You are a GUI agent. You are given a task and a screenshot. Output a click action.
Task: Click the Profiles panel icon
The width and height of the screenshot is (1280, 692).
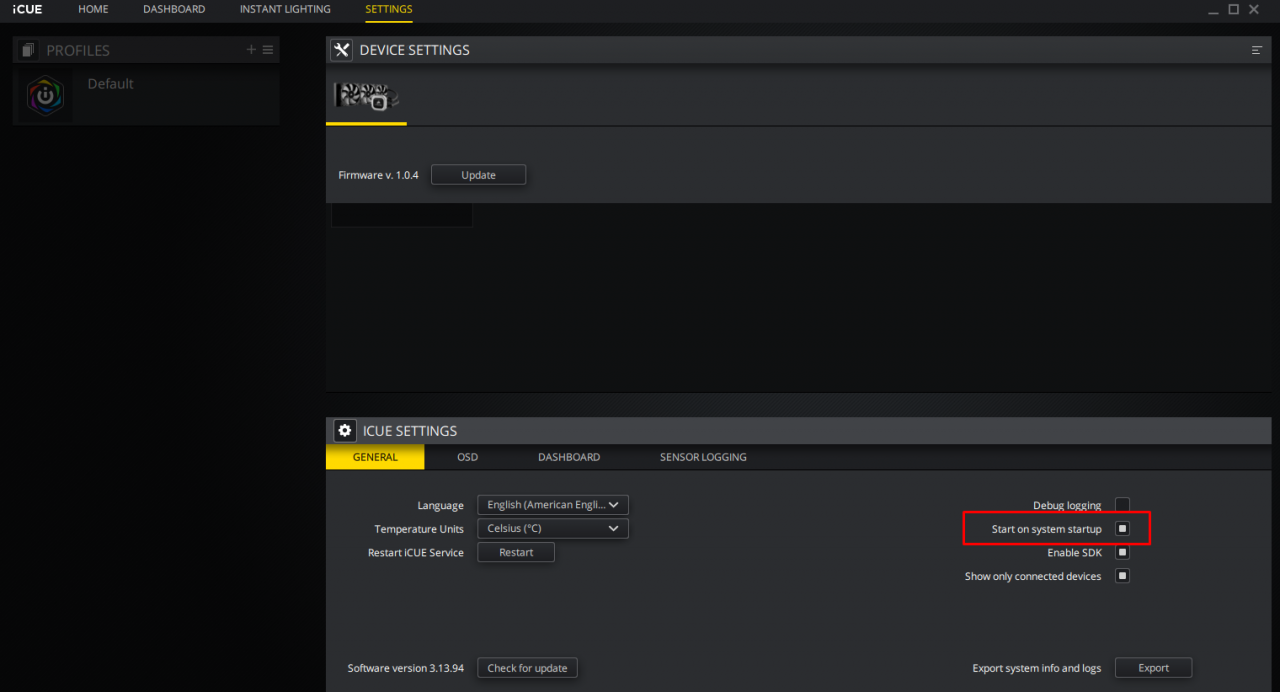(28, 50)
